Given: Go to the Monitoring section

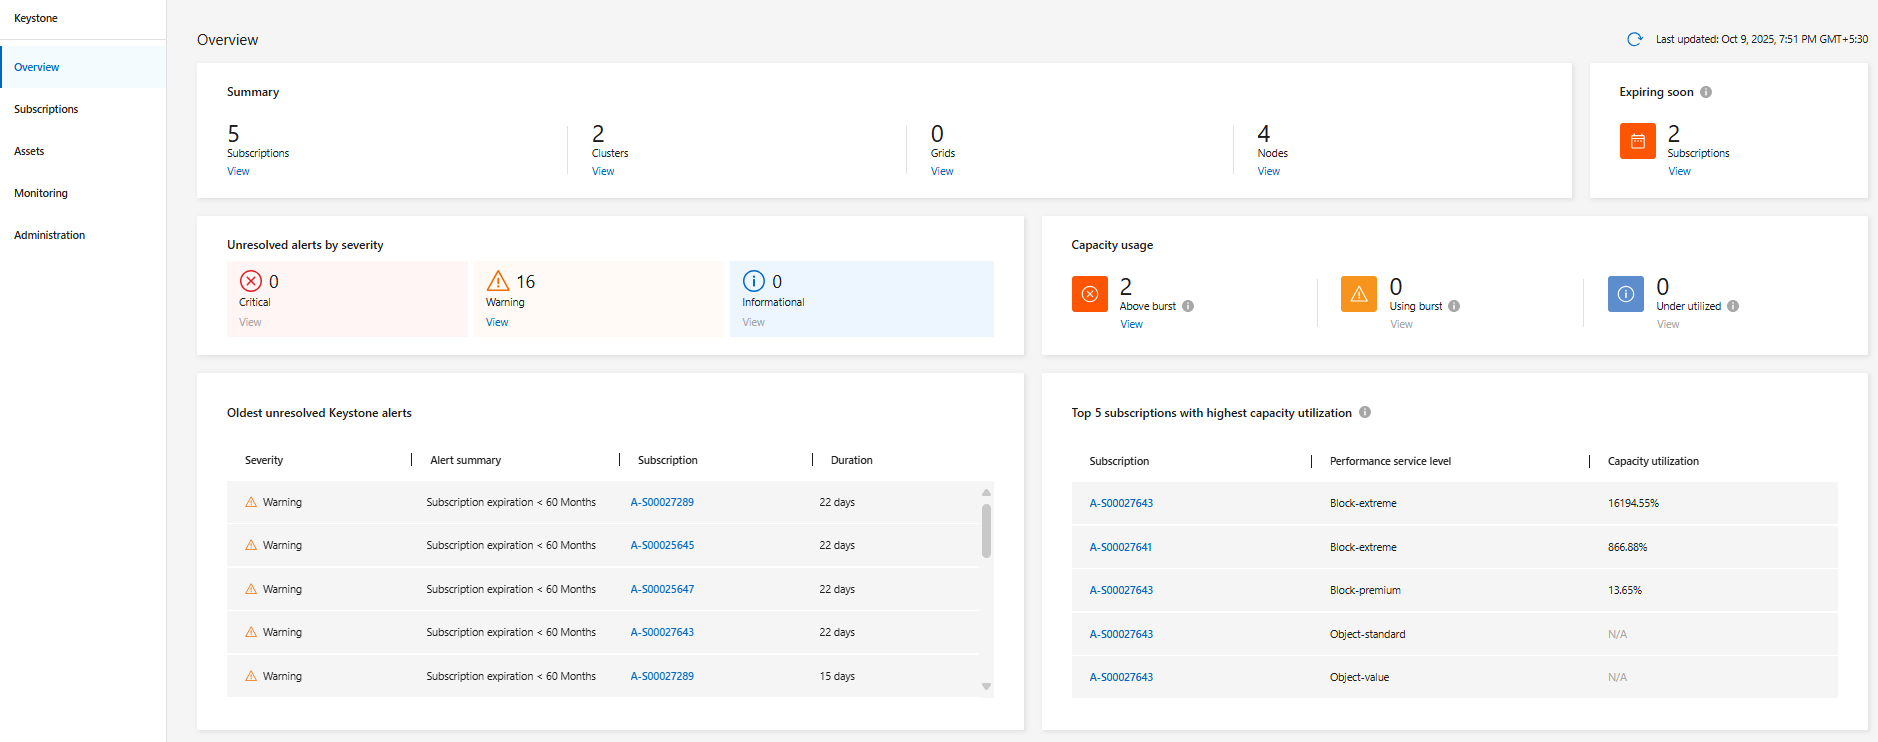Looking at the screenshot, I should click(x=41, y=193).
